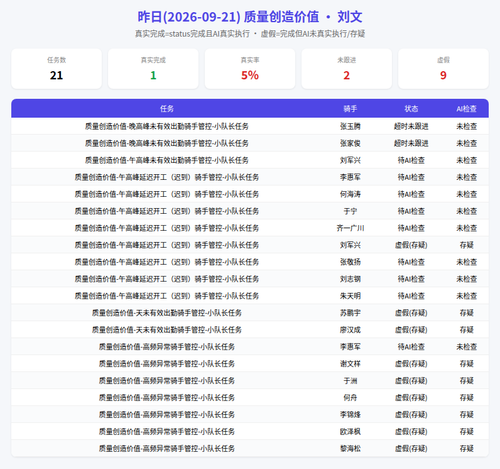Click rider name 张敬扬
Screen dimensions: 500x469
point(350,262)
